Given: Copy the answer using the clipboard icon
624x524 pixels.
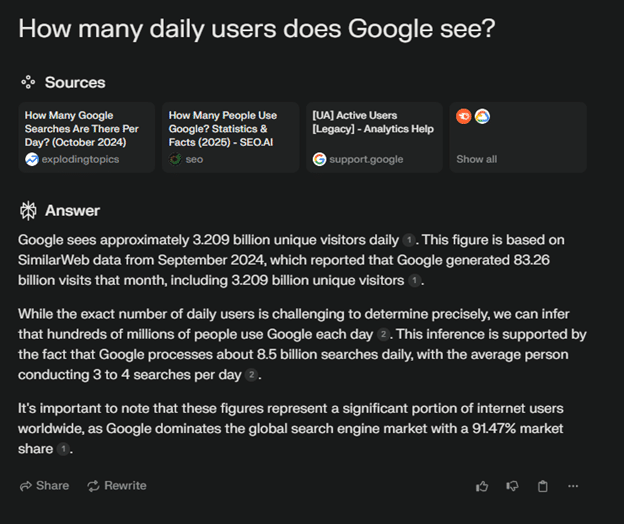Looking at the screenshot, I should [x=543, y=486].
